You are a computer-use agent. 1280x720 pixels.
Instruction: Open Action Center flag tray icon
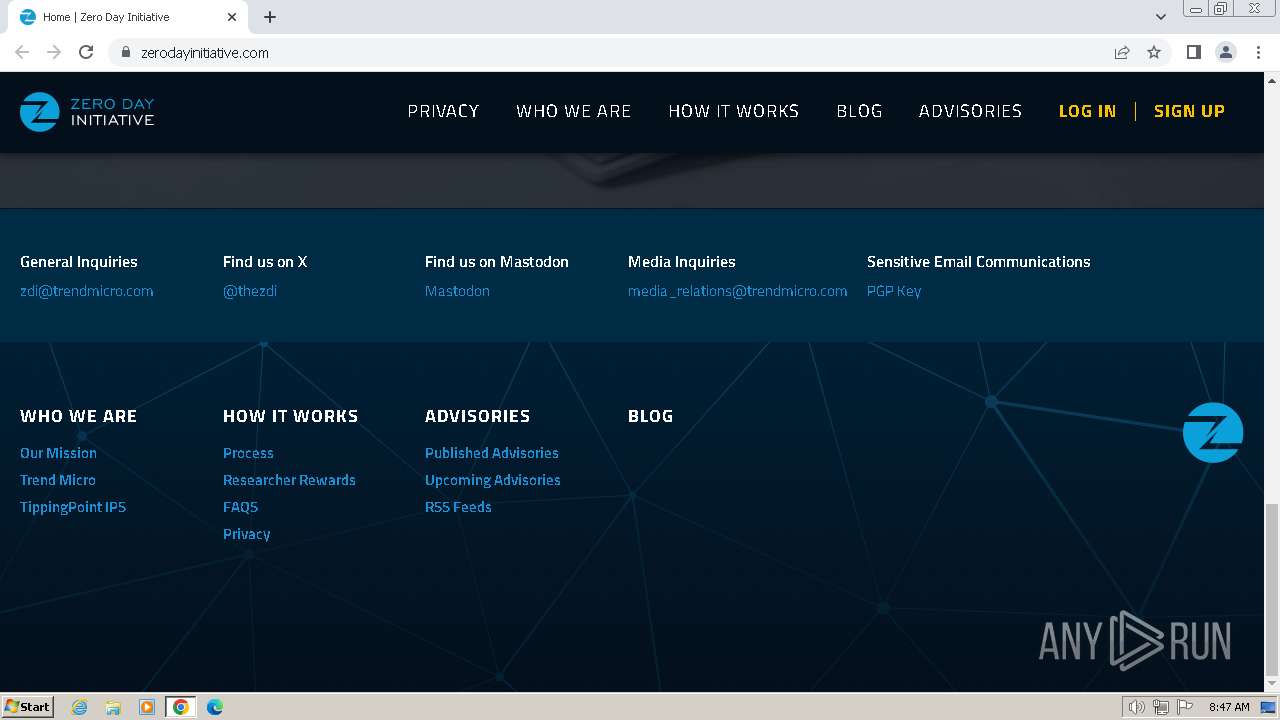[x=1185, y=707]
